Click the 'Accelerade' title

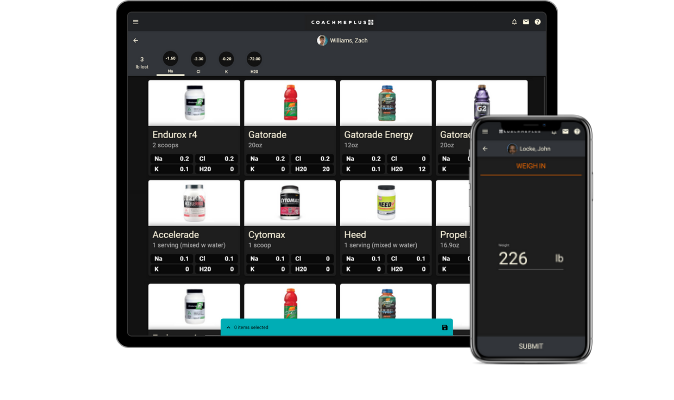coord(175,235)
